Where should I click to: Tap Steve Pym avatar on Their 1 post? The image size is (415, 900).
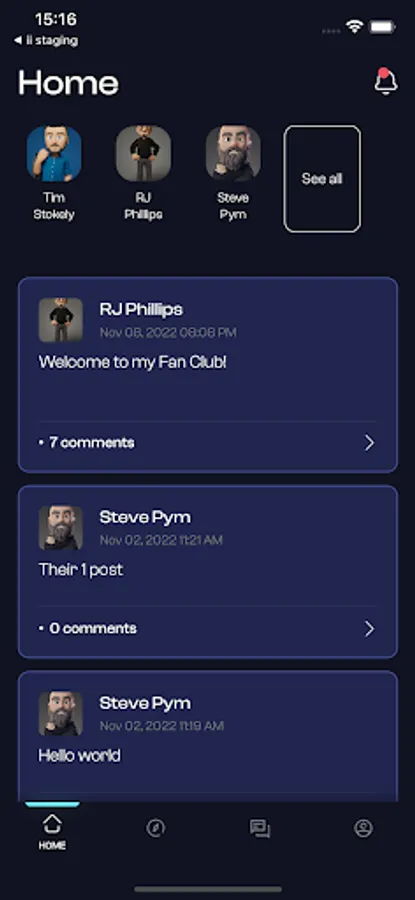pyautogui.click(x=61, y=527)
